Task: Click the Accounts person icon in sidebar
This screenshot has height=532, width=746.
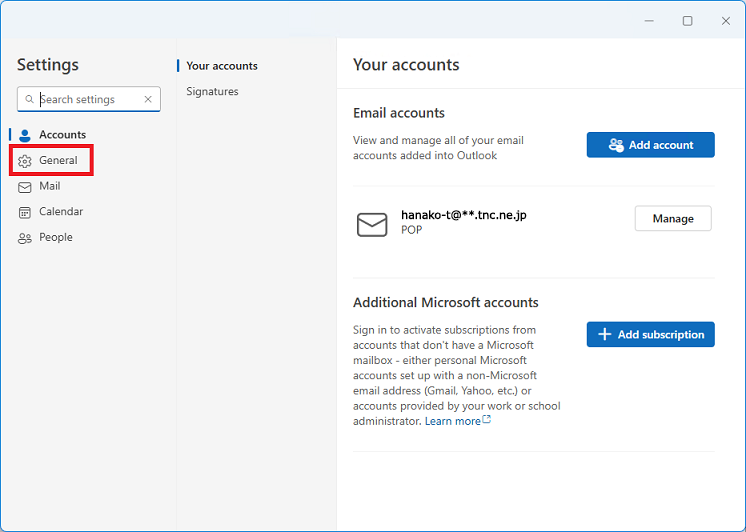Action: click(25, 135)
